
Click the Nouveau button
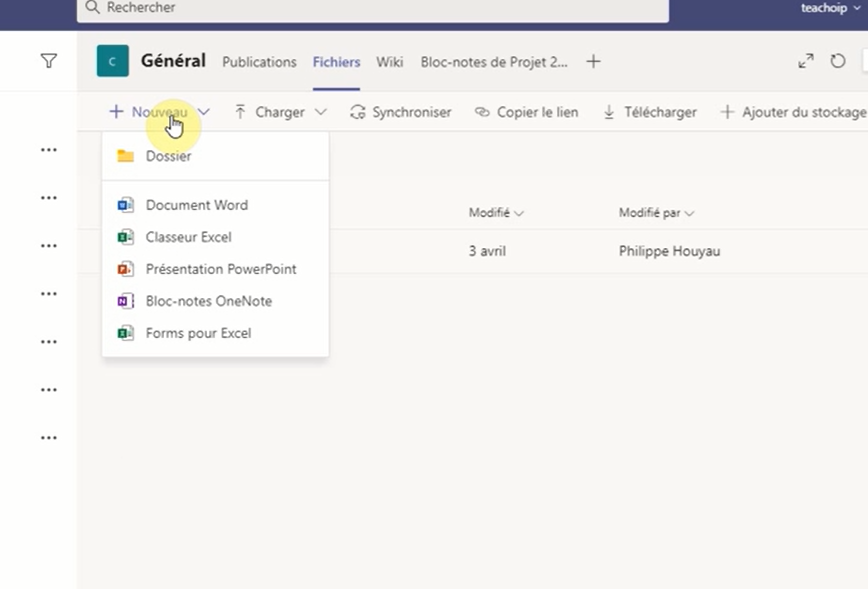pos(148,112)
